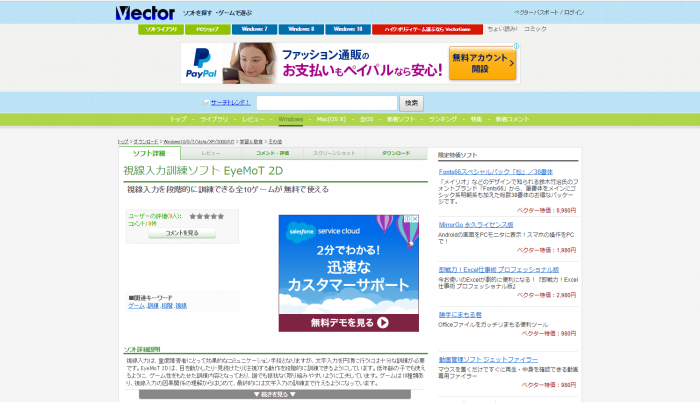Open the Windows 10 top category button
Image resolution: width=700 pixels, height=402 pixels.
(x=346, y=29)
